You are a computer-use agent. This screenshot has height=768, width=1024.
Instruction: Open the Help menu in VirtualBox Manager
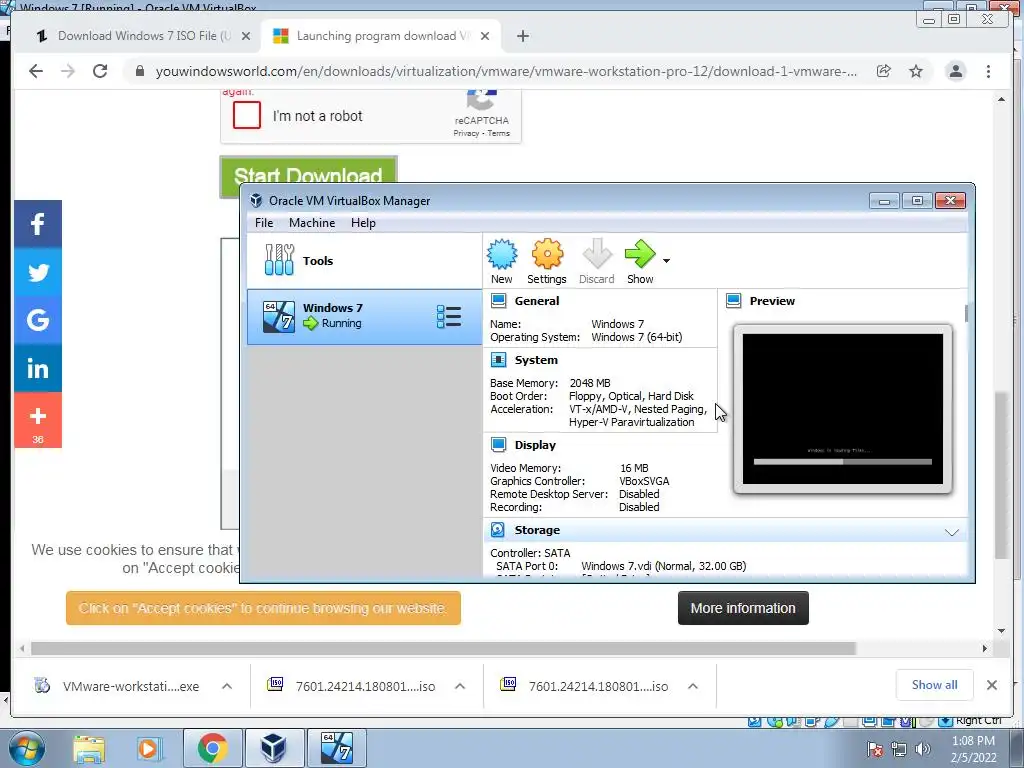click(x=363, y=223)
